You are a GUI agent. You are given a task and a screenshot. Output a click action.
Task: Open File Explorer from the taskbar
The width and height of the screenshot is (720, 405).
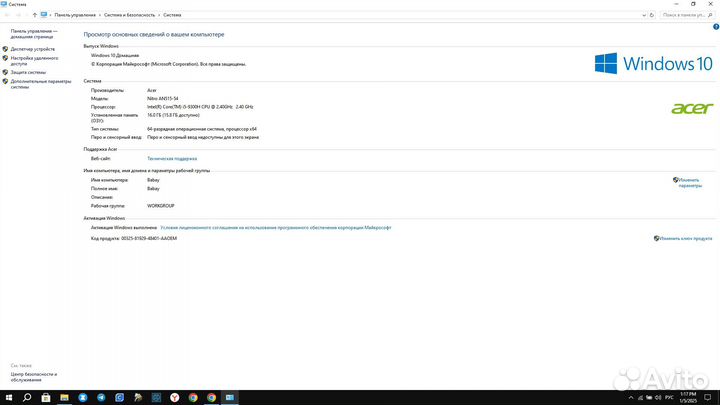pyautogui.click(x=64, y=398)
